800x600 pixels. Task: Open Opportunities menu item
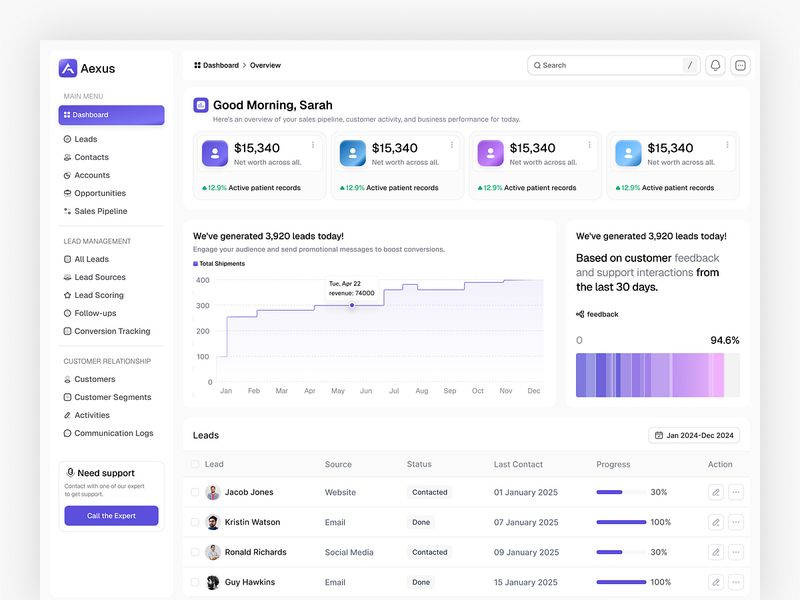[x=95, y=193]
